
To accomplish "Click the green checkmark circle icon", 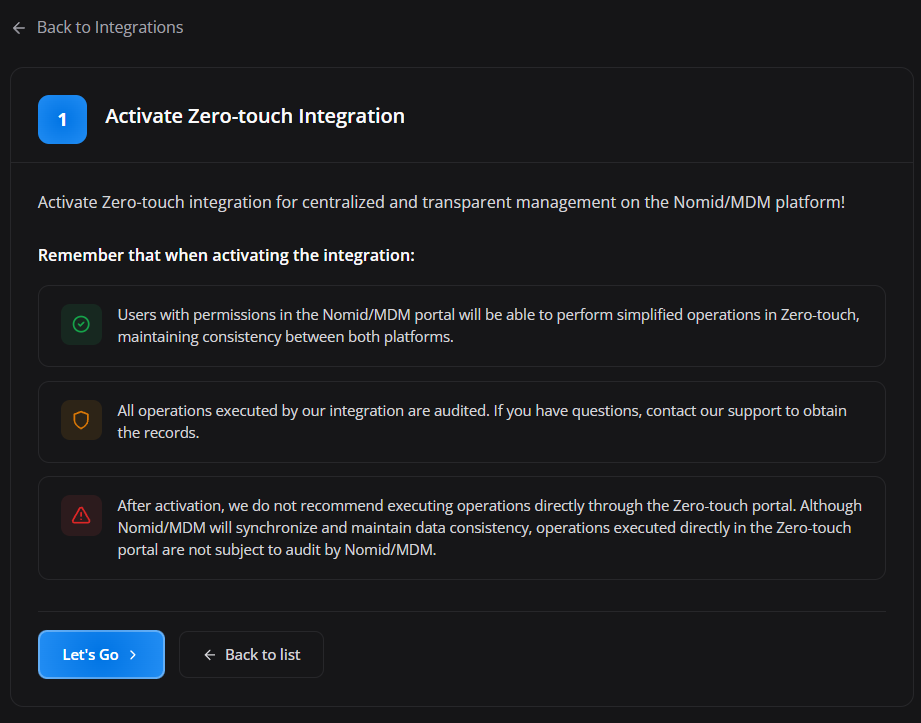I will (81, 324).
